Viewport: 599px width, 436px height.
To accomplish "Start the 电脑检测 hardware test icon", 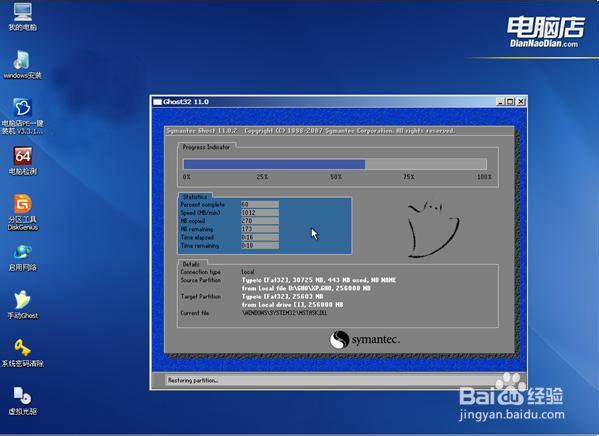I will 23,161.
